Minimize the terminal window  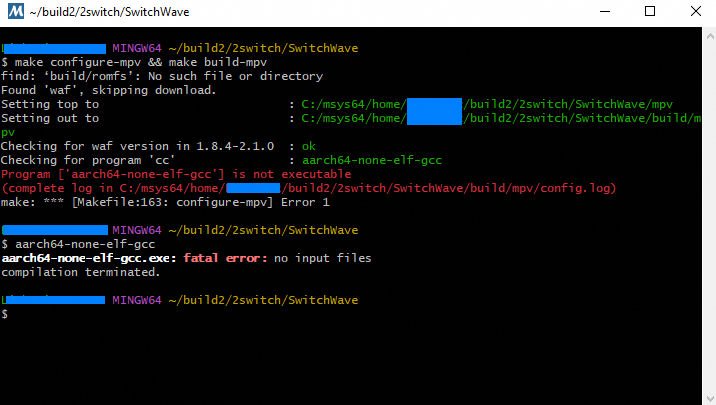(x=605, y=11)
